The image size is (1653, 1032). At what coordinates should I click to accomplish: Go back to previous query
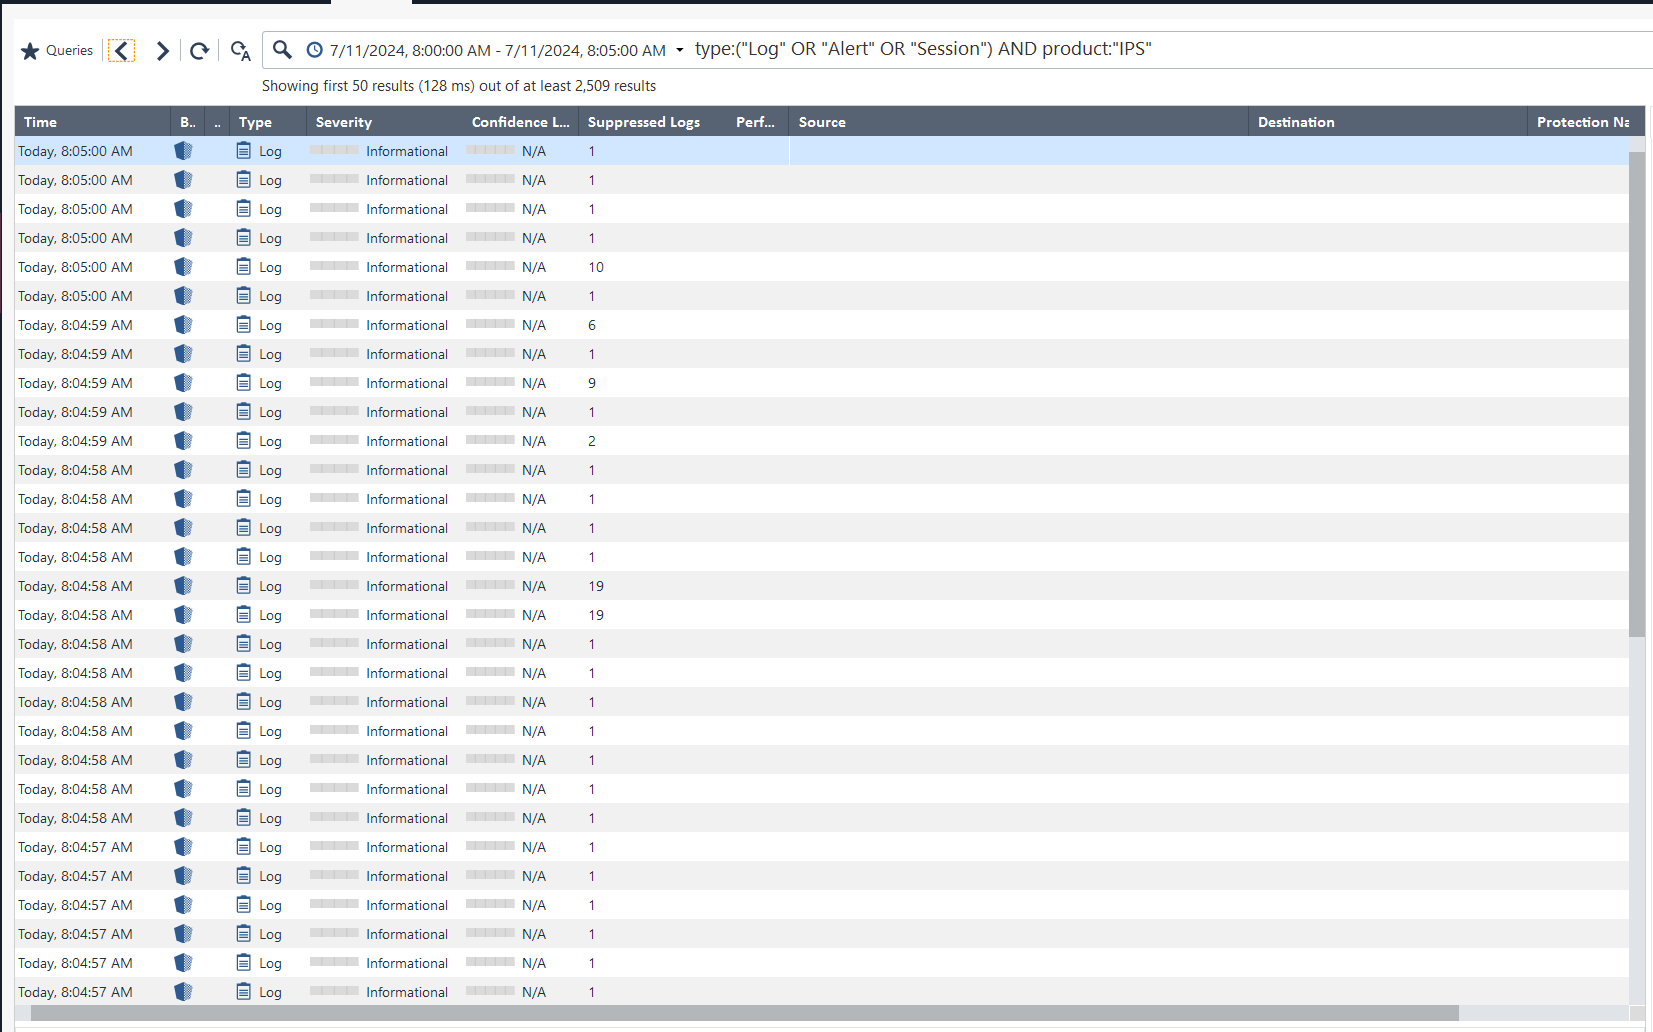click(x=121, y=50)
